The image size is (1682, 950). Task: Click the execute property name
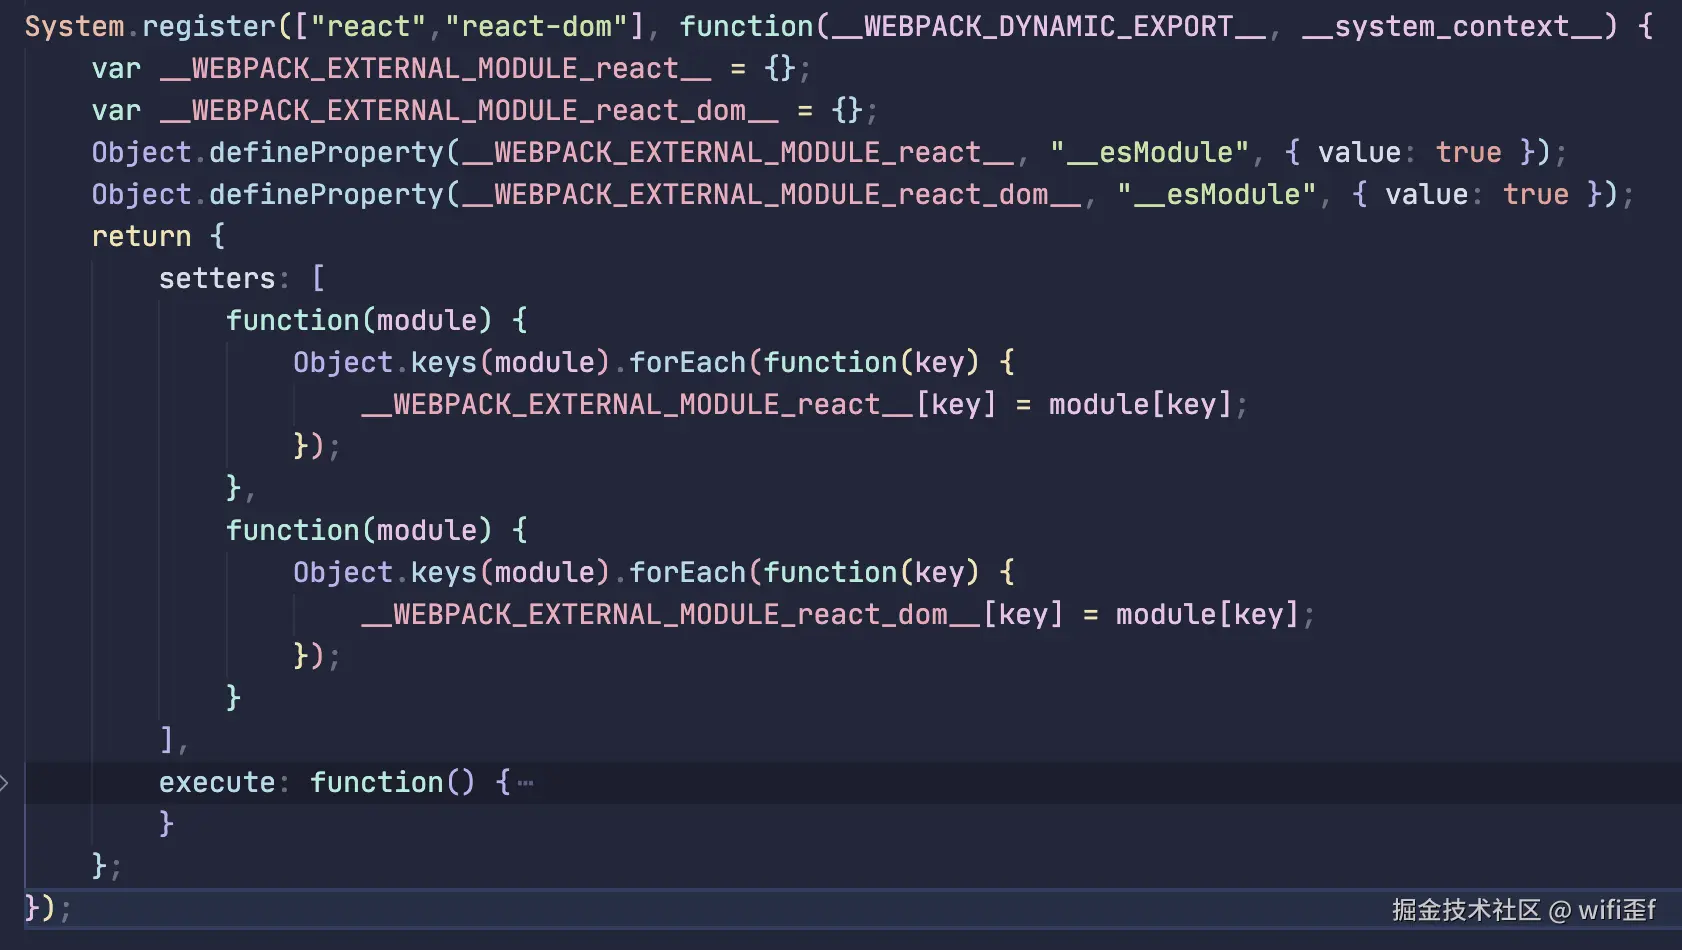pos(217,782)
